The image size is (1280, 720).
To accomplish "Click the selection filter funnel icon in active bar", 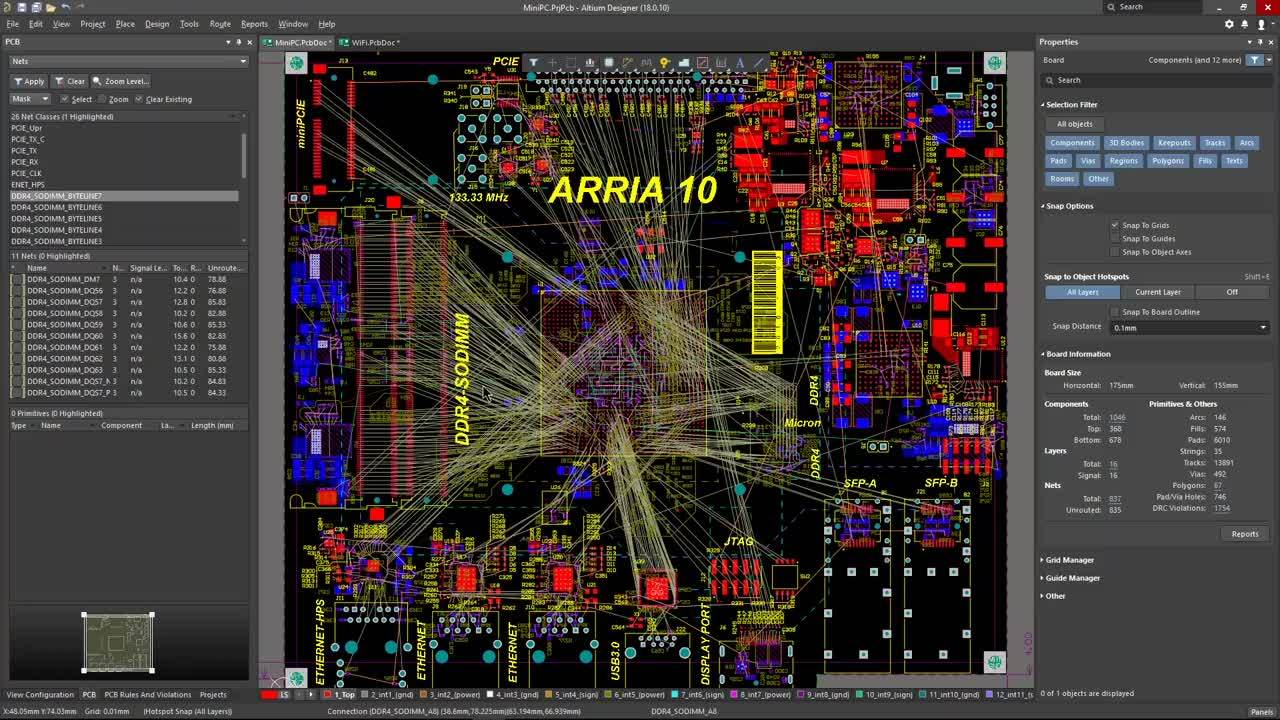I will [x=533, y=62].
